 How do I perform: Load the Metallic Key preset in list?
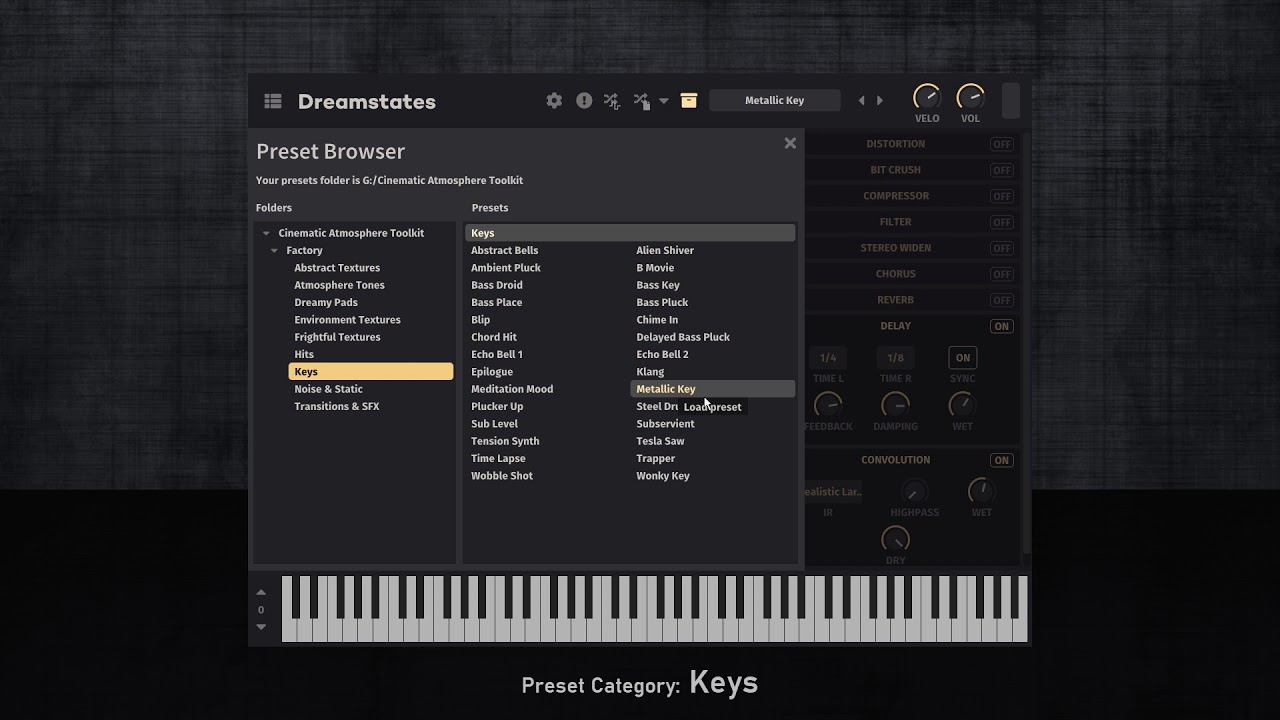(x=713, y=389)
